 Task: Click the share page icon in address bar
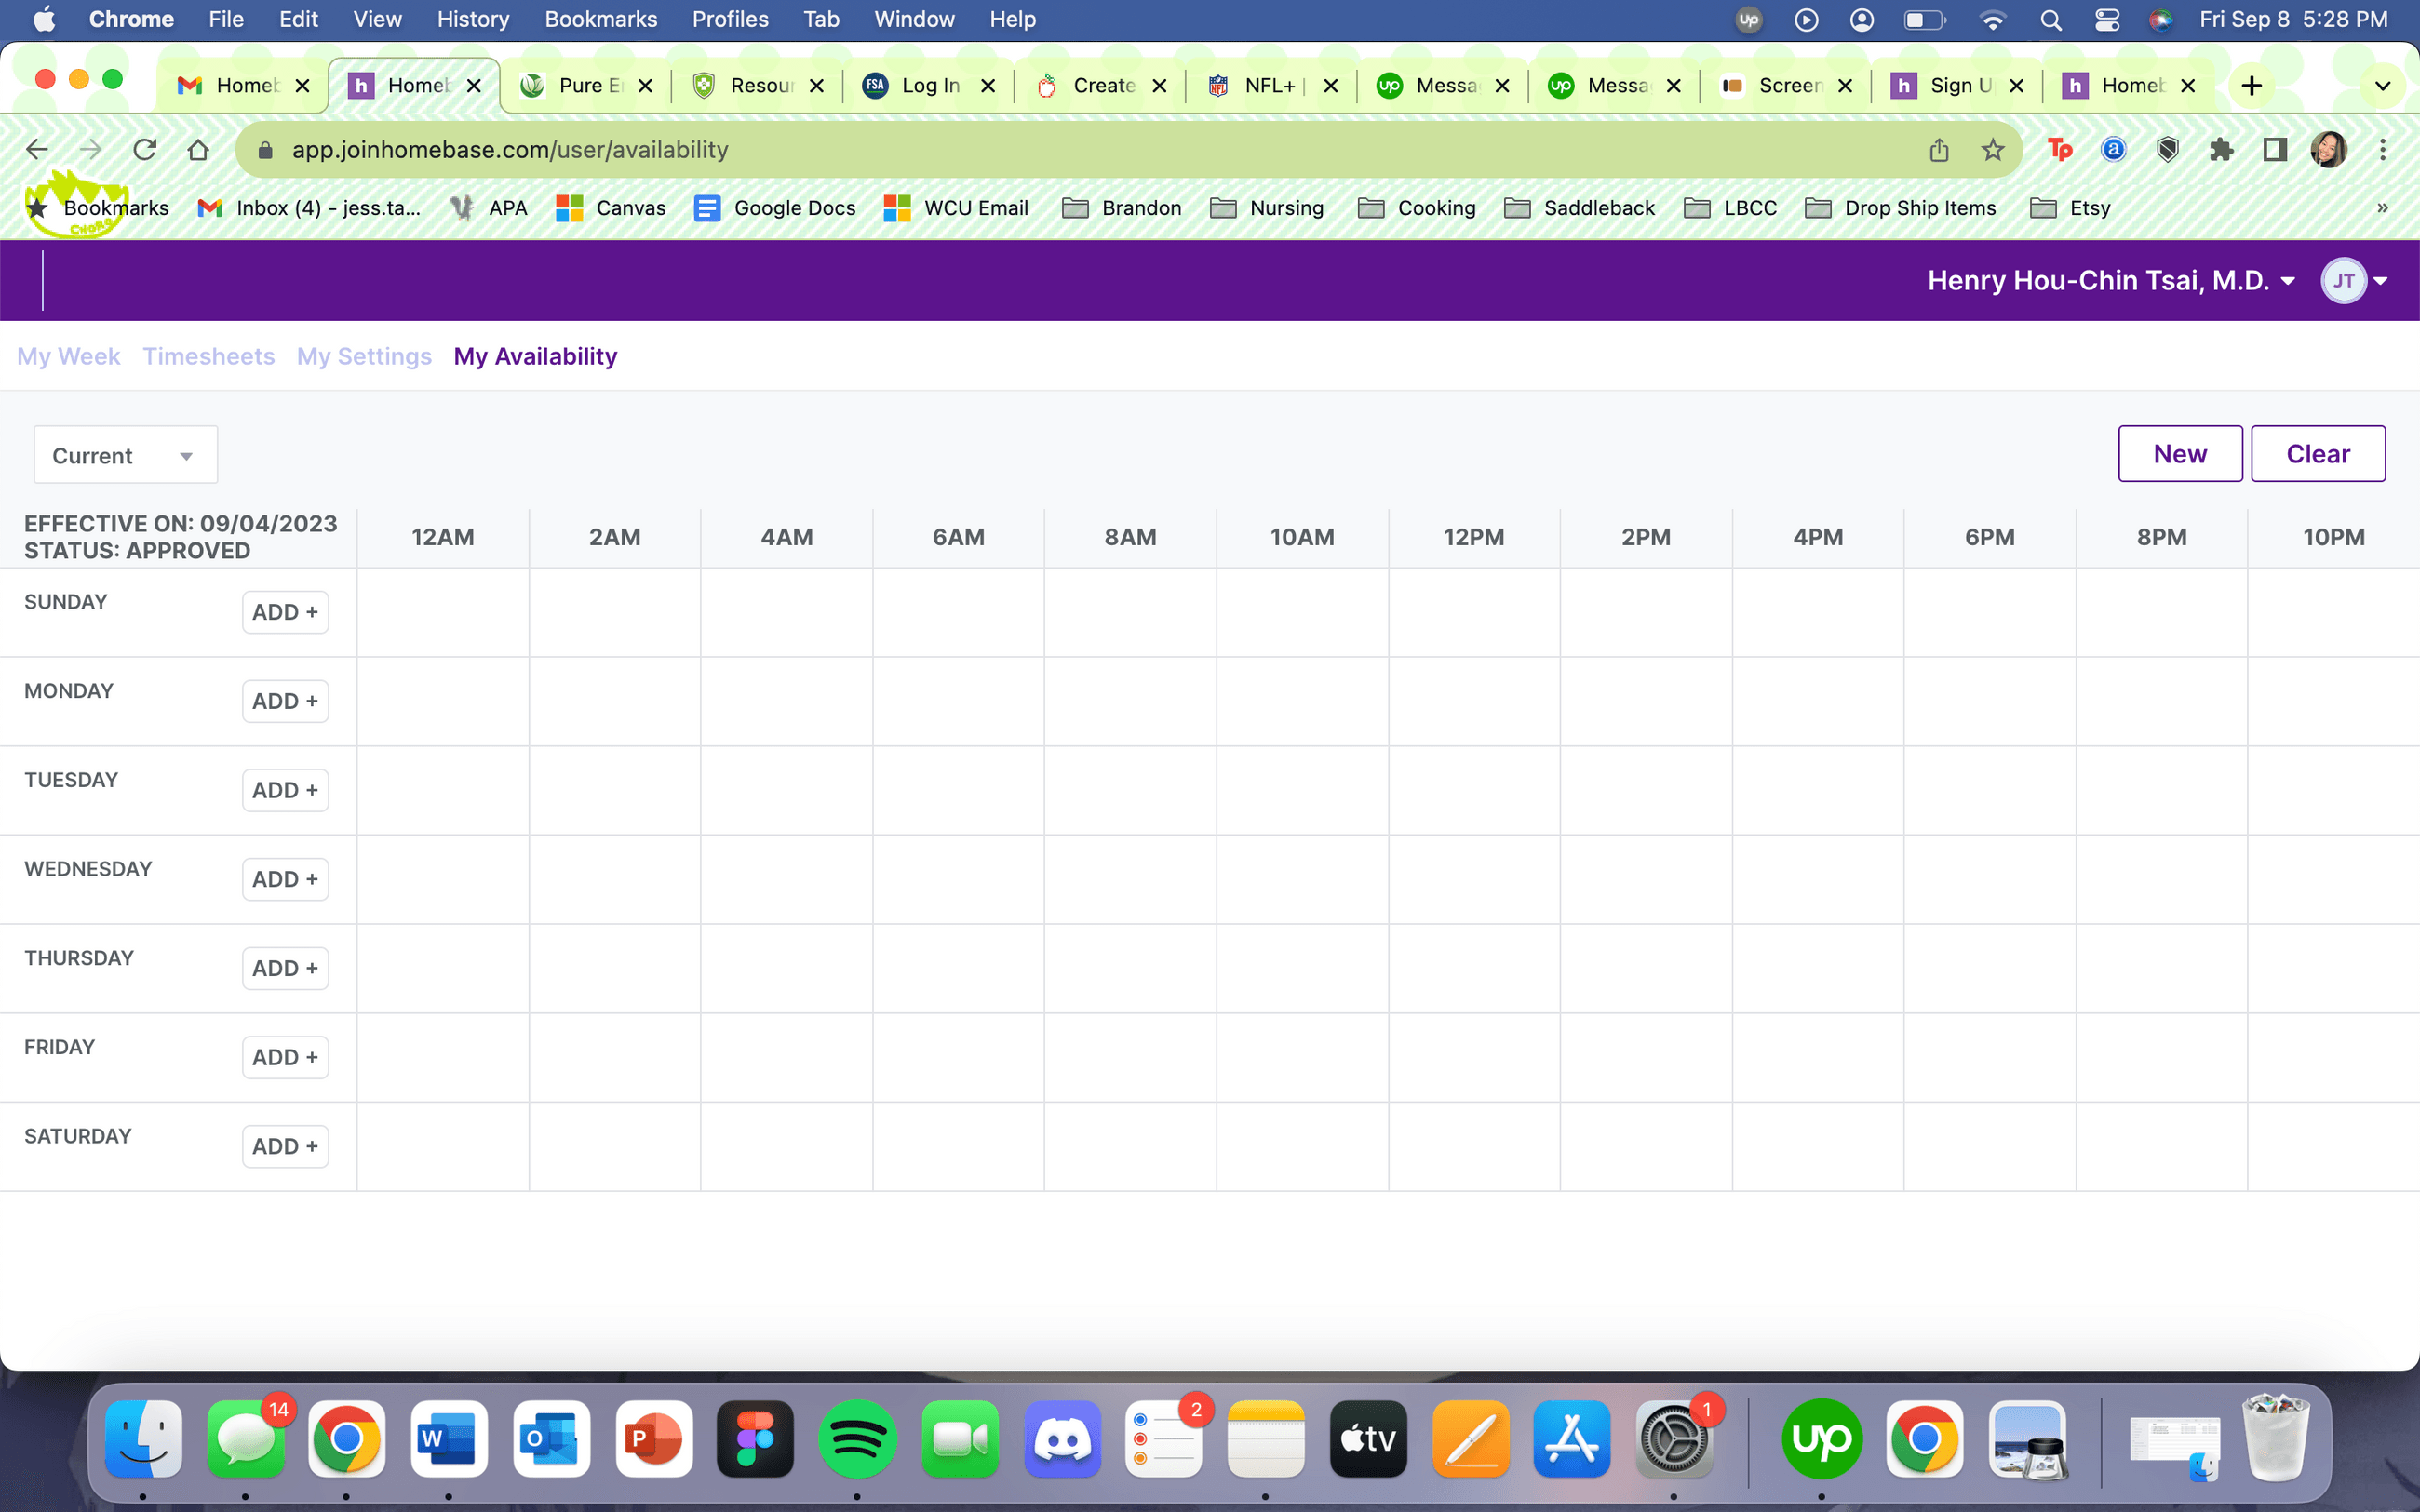(1938, 150)
